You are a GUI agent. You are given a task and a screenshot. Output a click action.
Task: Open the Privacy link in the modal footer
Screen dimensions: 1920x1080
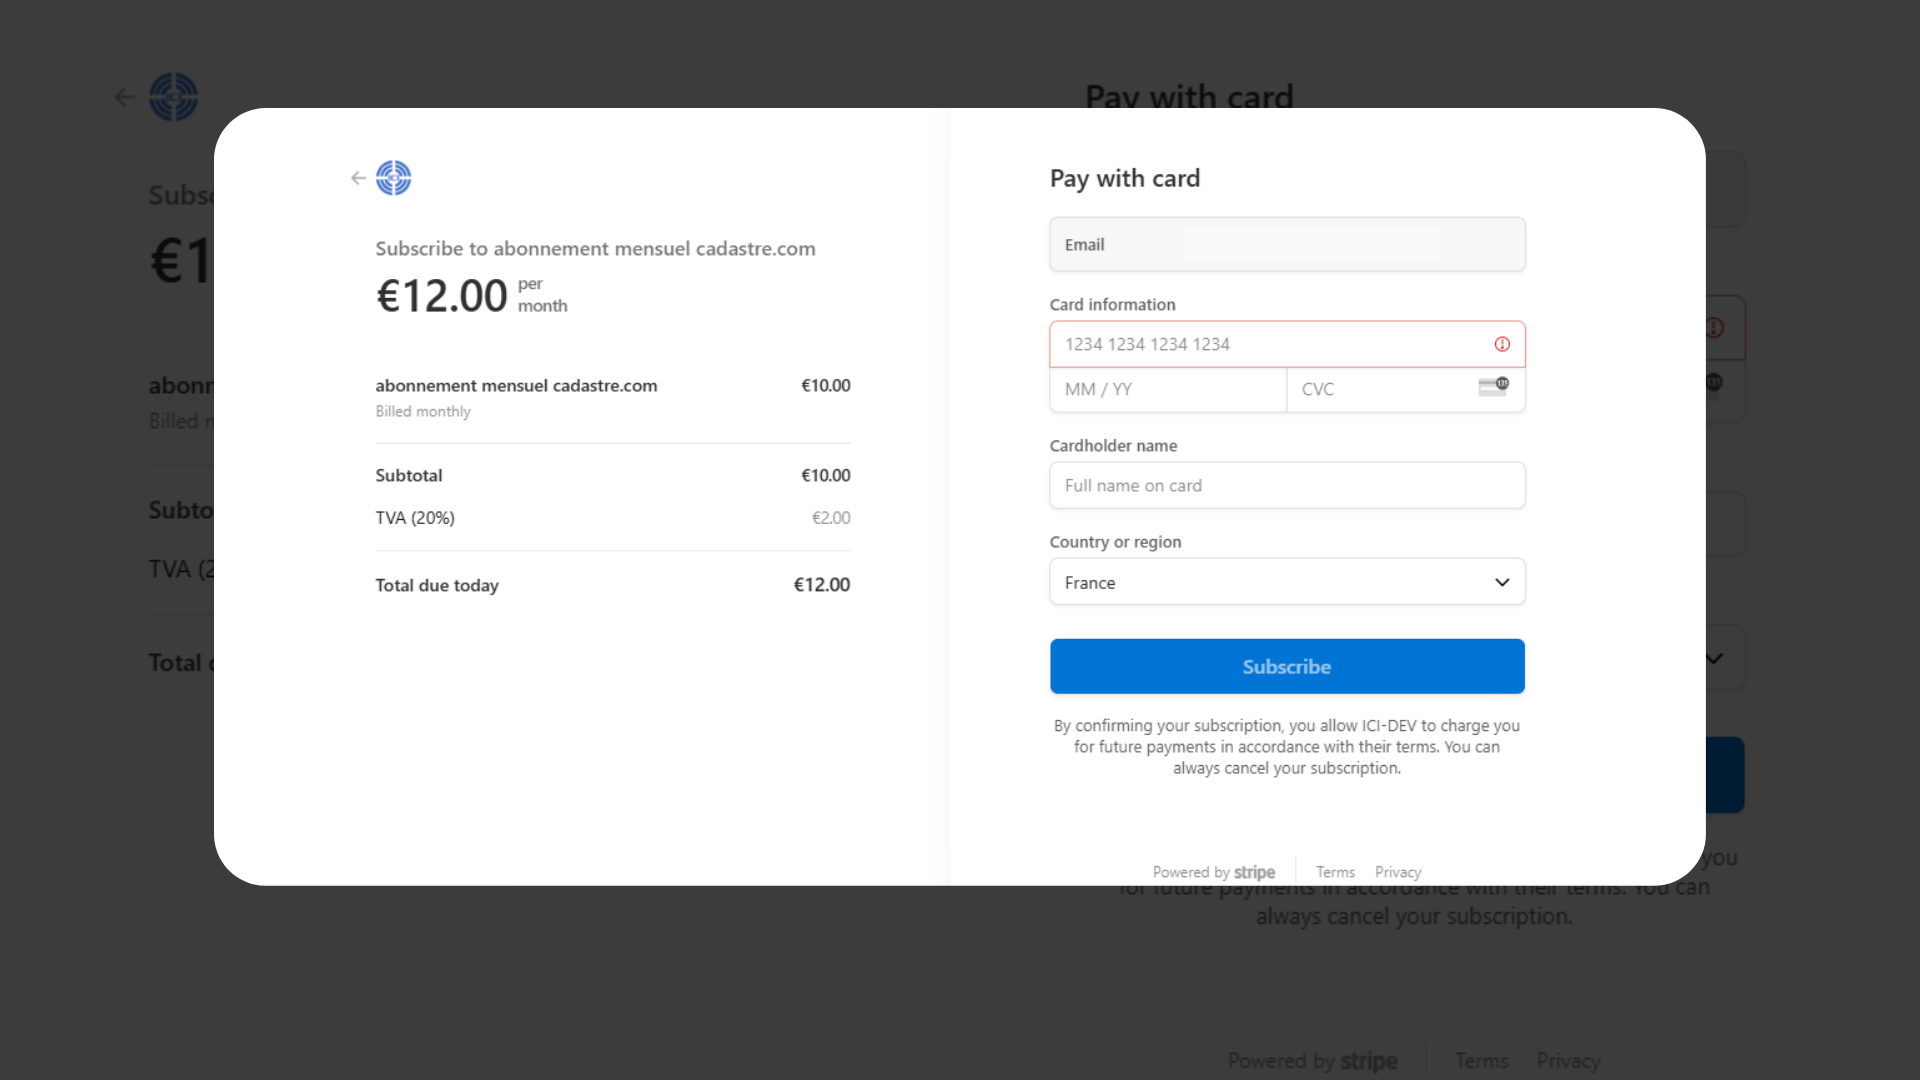click(1397, 872)
